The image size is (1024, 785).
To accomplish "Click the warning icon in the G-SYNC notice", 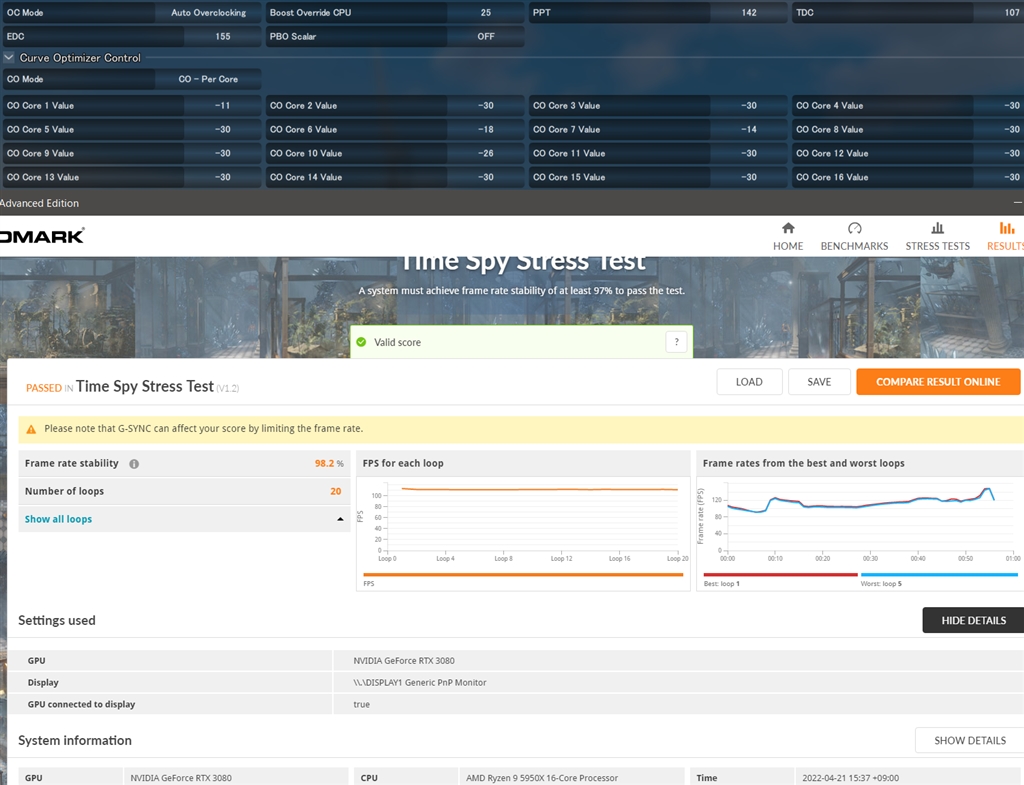I will click(x=31, y=429).
